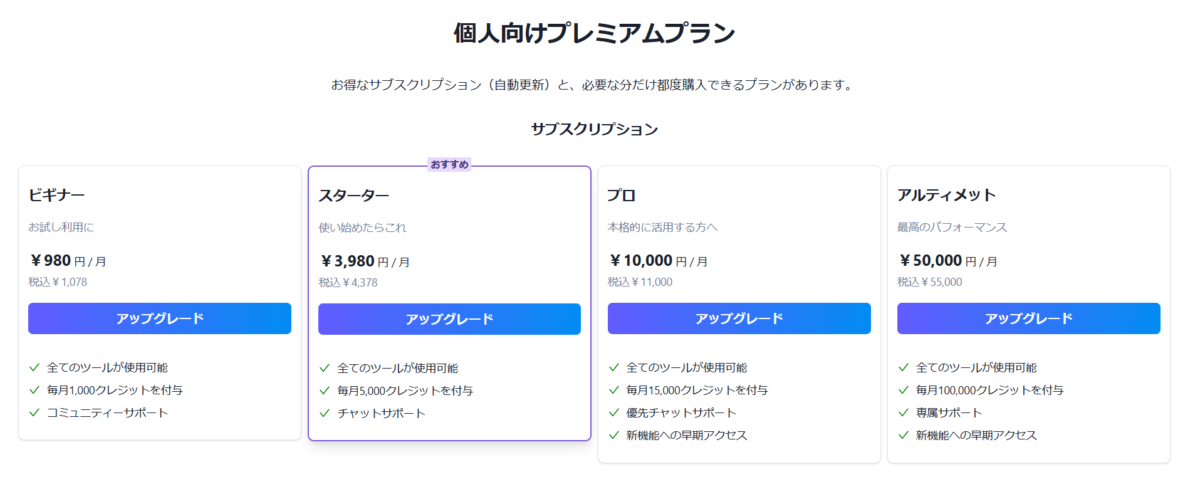Screen dimensions: 1200x499
Task: Click checkmark next to 毎月1,000クレジットを付与
Action: tap(35, 390)
